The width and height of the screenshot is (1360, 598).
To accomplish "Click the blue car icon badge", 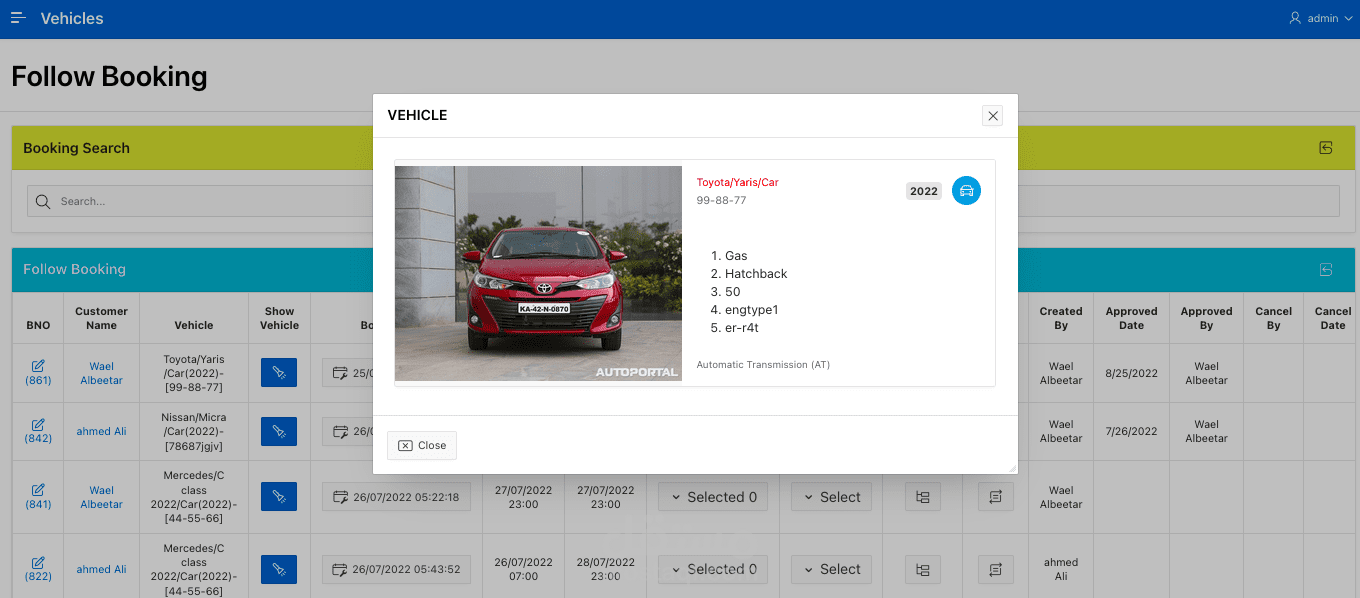I will pos(966,190).
